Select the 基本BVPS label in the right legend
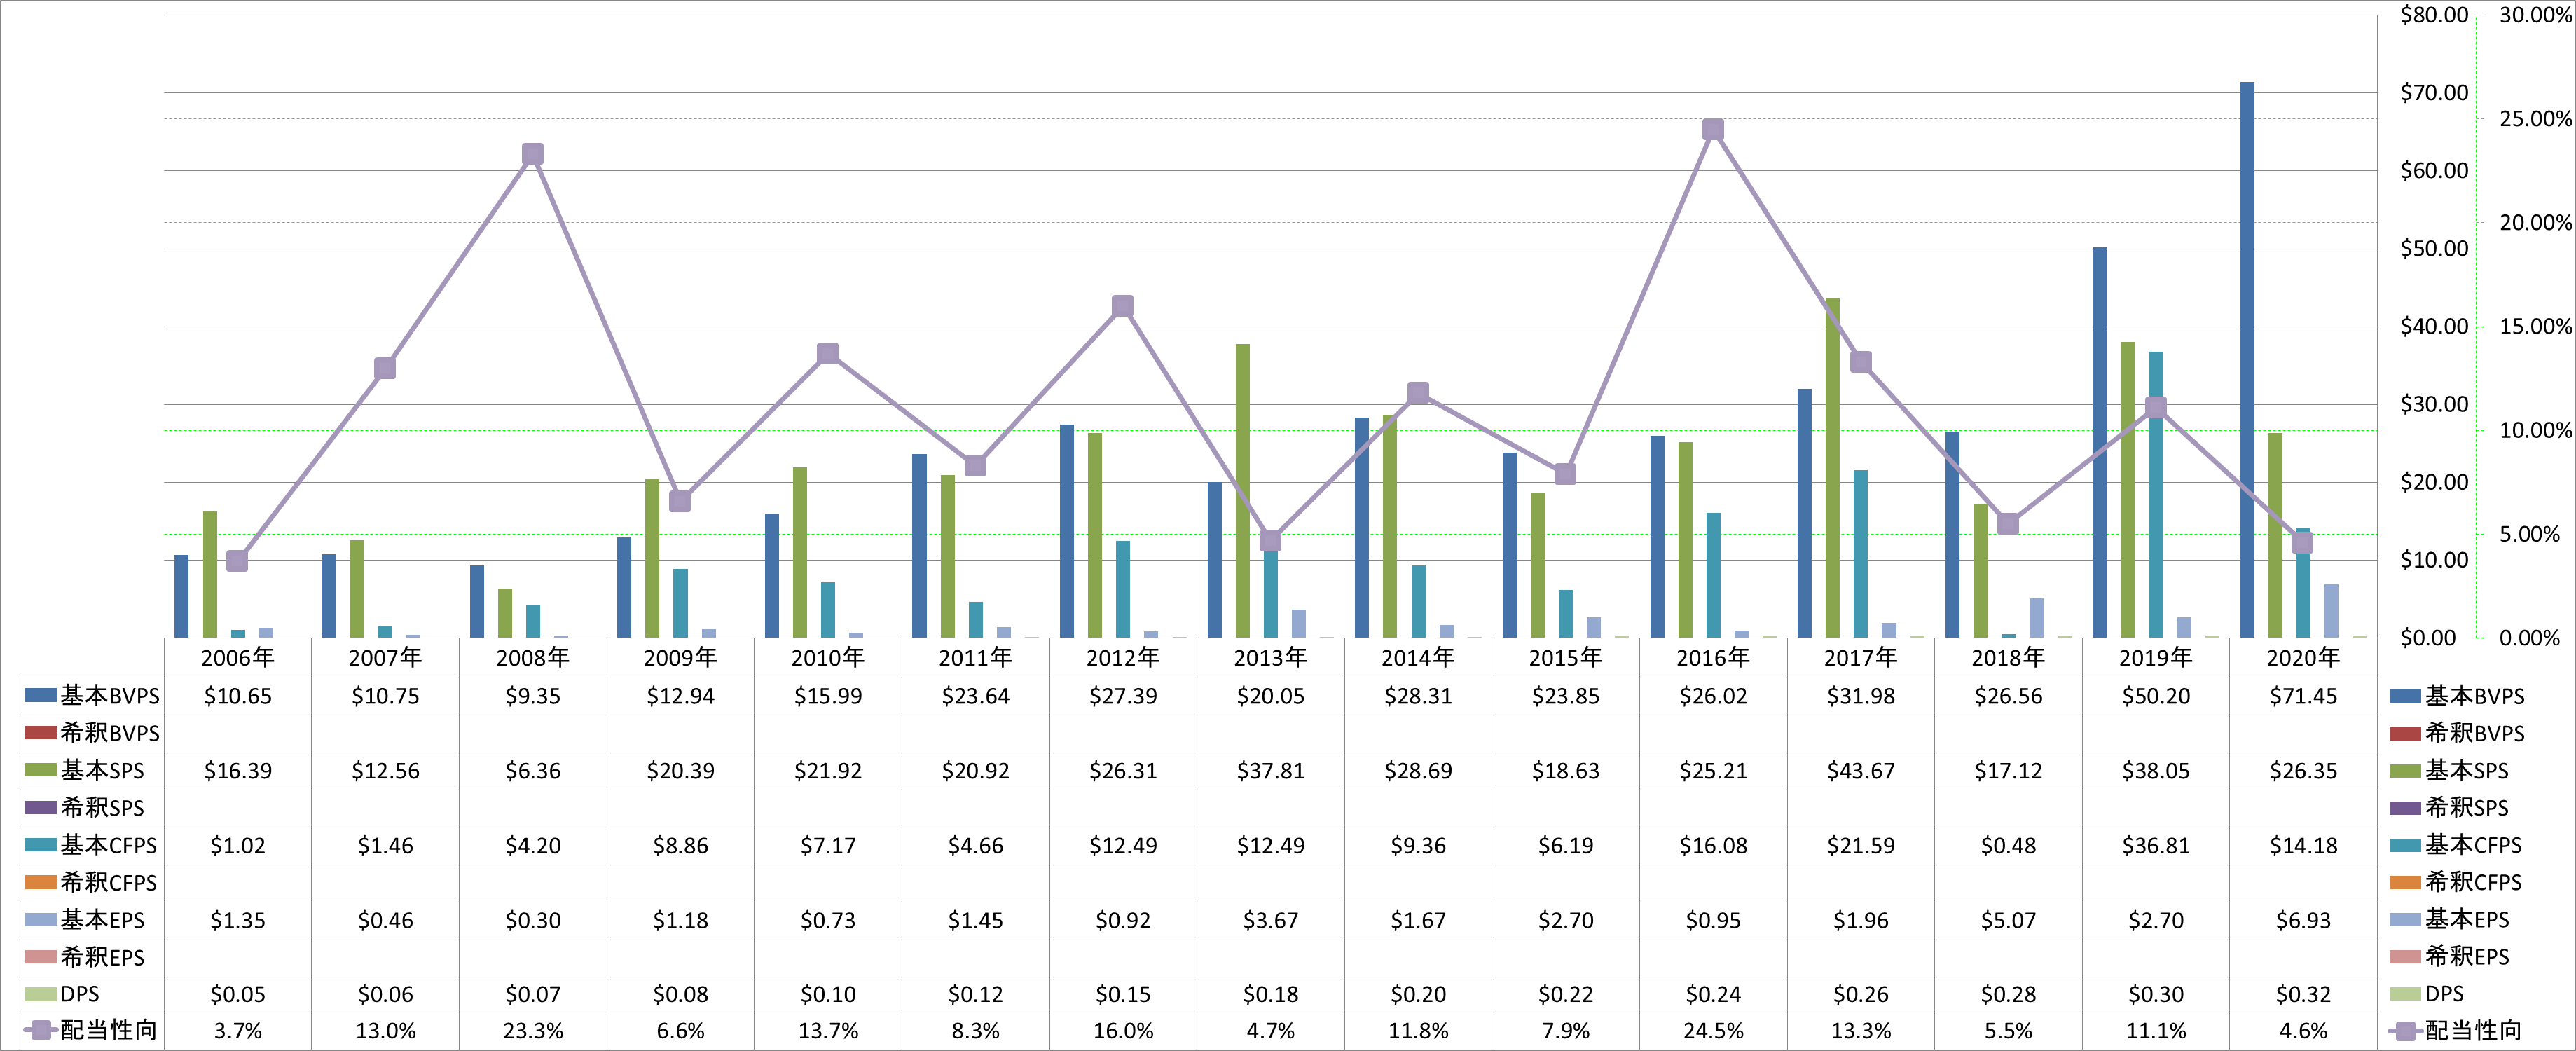 tap(2474, 696)
